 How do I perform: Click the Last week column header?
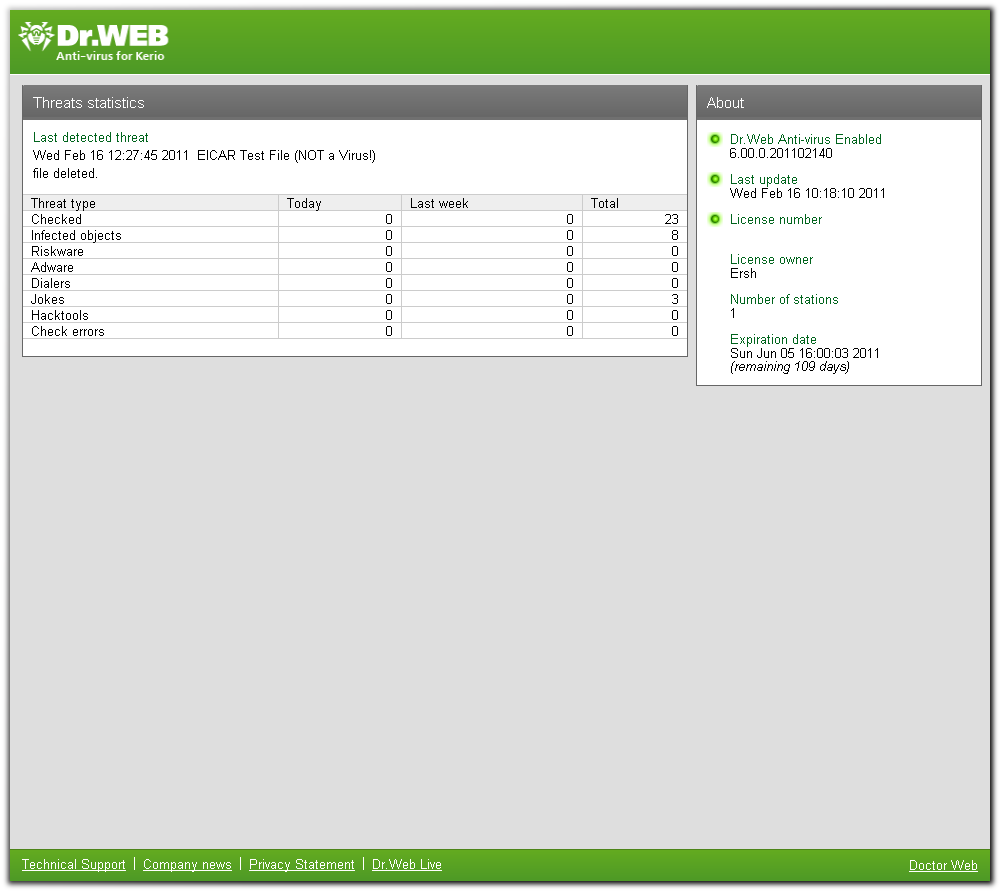492,203
